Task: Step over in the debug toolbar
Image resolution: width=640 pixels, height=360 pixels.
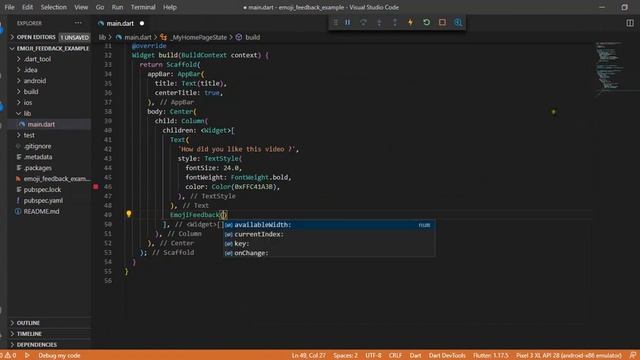Action: pyautogui.click(x=363, y=22)
